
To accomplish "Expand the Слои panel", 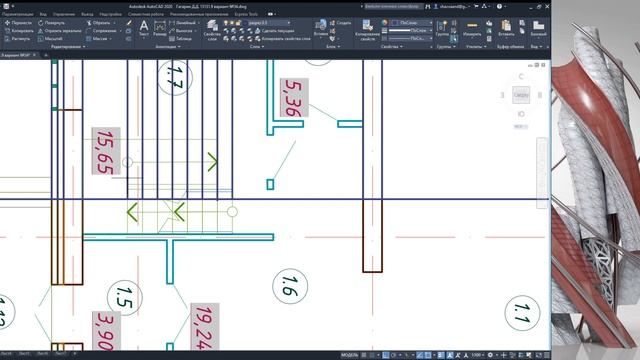I will [257, 47].
